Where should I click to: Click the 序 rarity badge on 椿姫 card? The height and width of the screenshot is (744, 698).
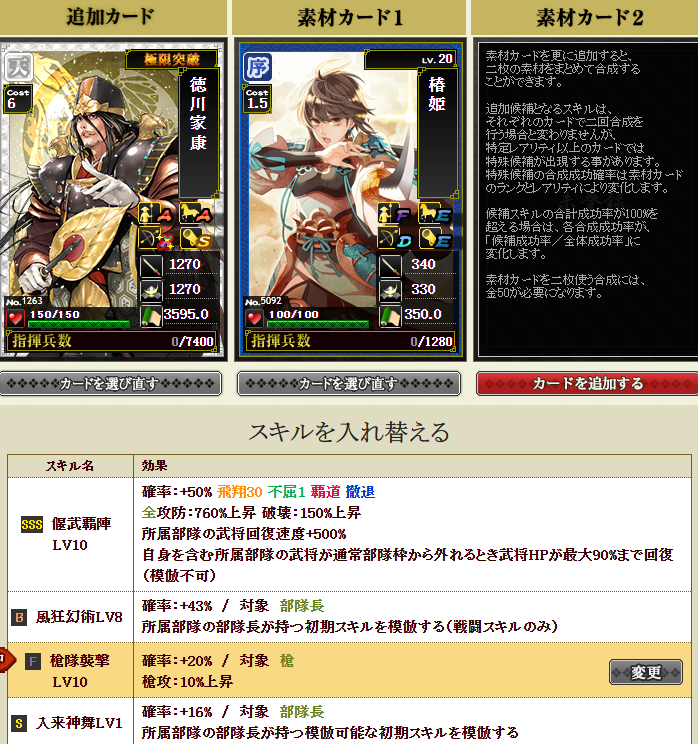257,66
